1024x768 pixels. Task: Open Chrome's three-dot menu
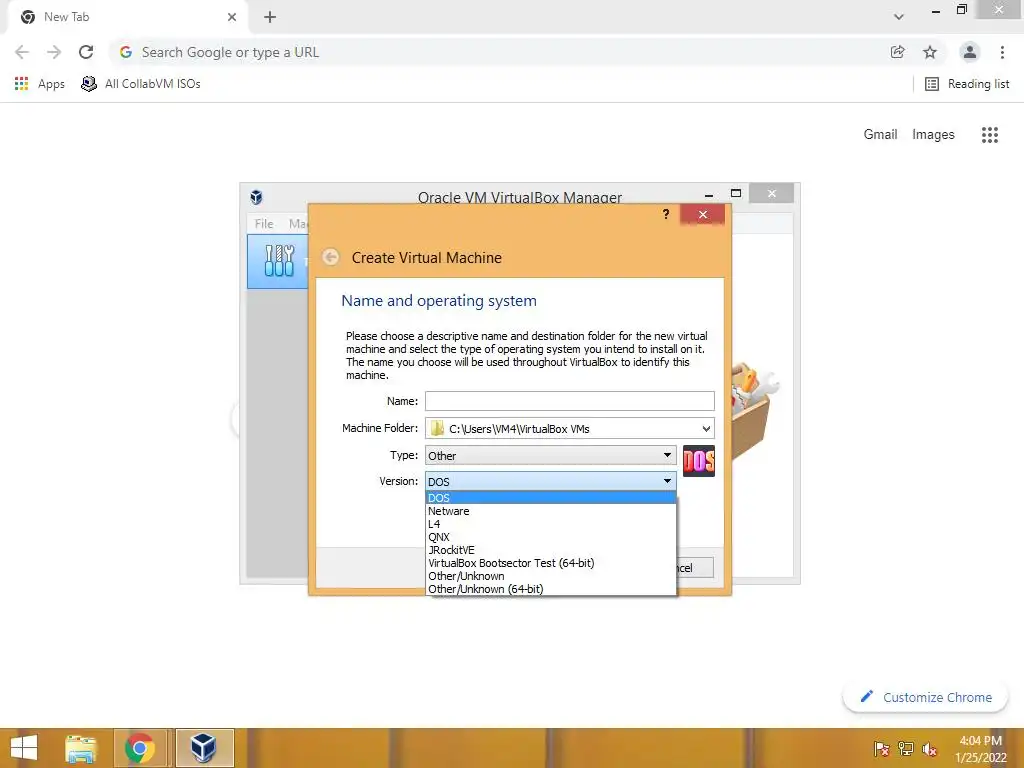[1002, 52]
